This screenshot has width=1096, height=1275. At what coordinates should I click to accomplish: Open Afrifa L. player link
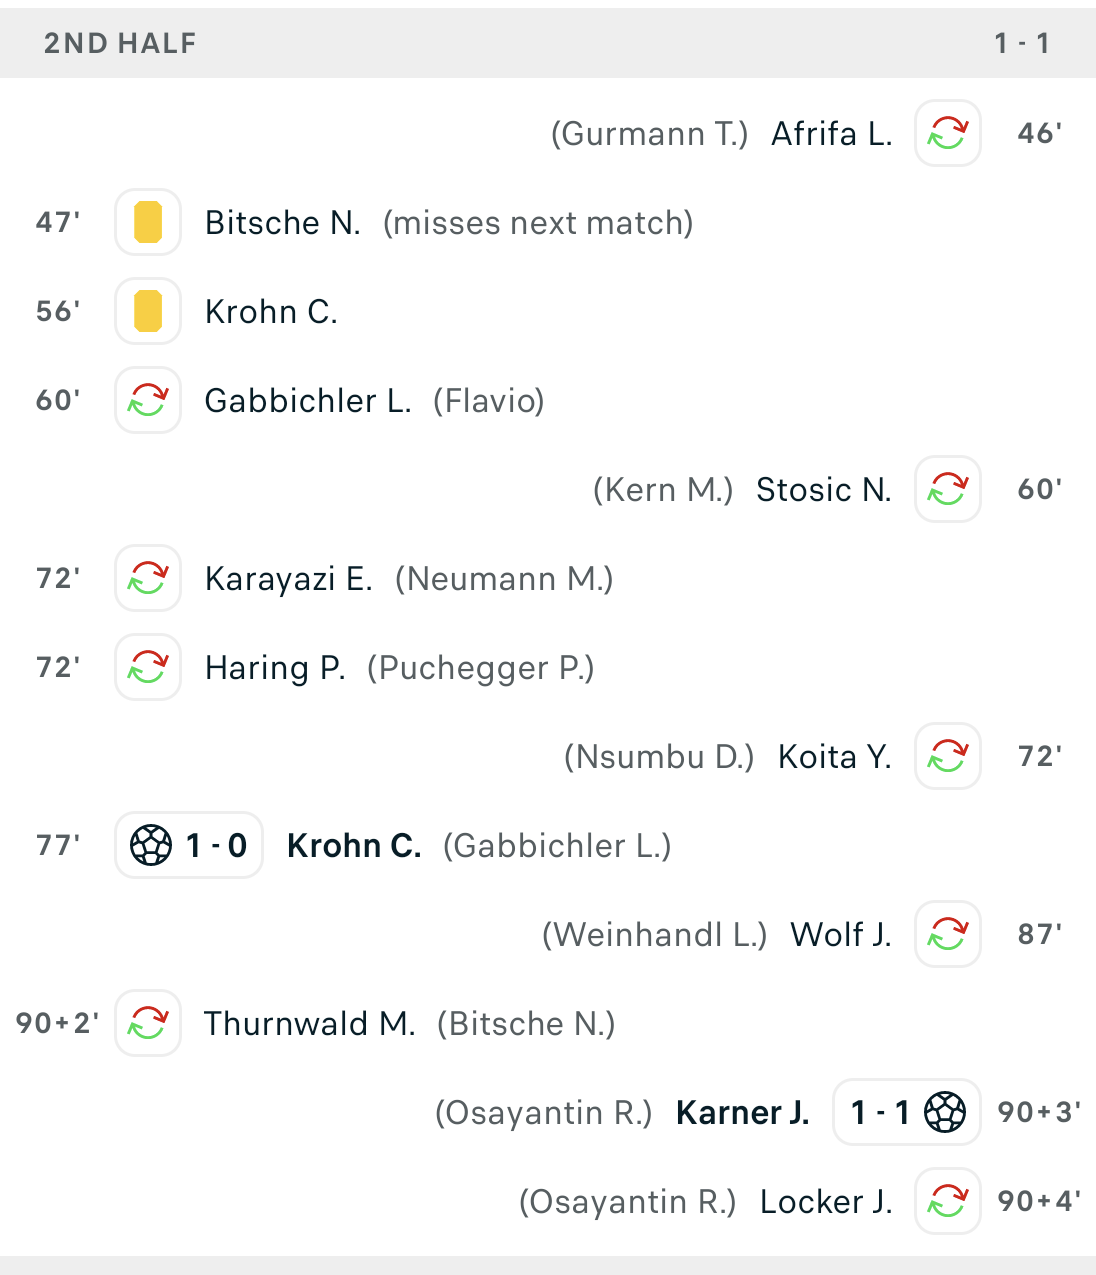(831, 134)
